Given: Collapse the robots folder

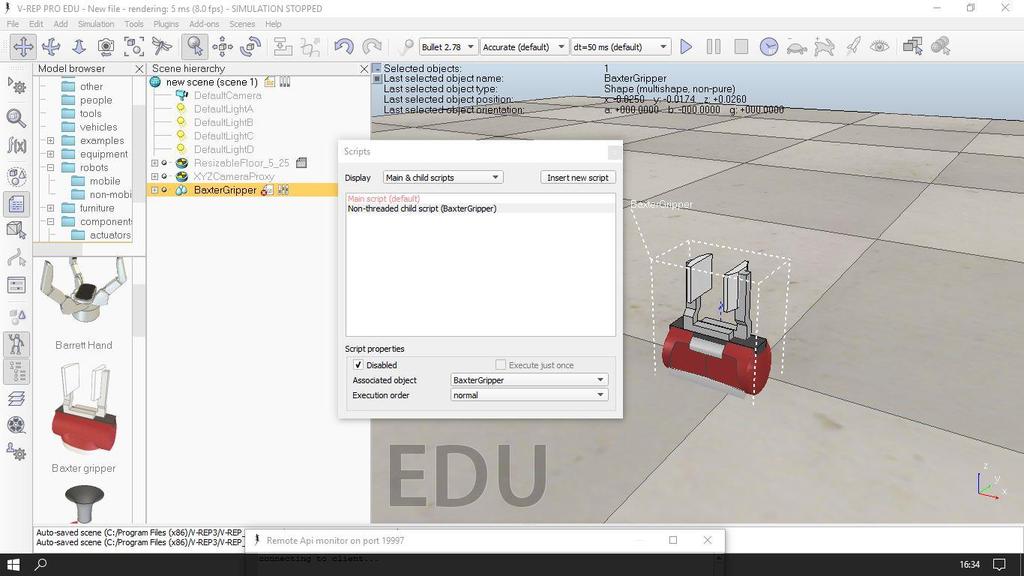Looking at the screenshot, I should click(x=50, y=168).
